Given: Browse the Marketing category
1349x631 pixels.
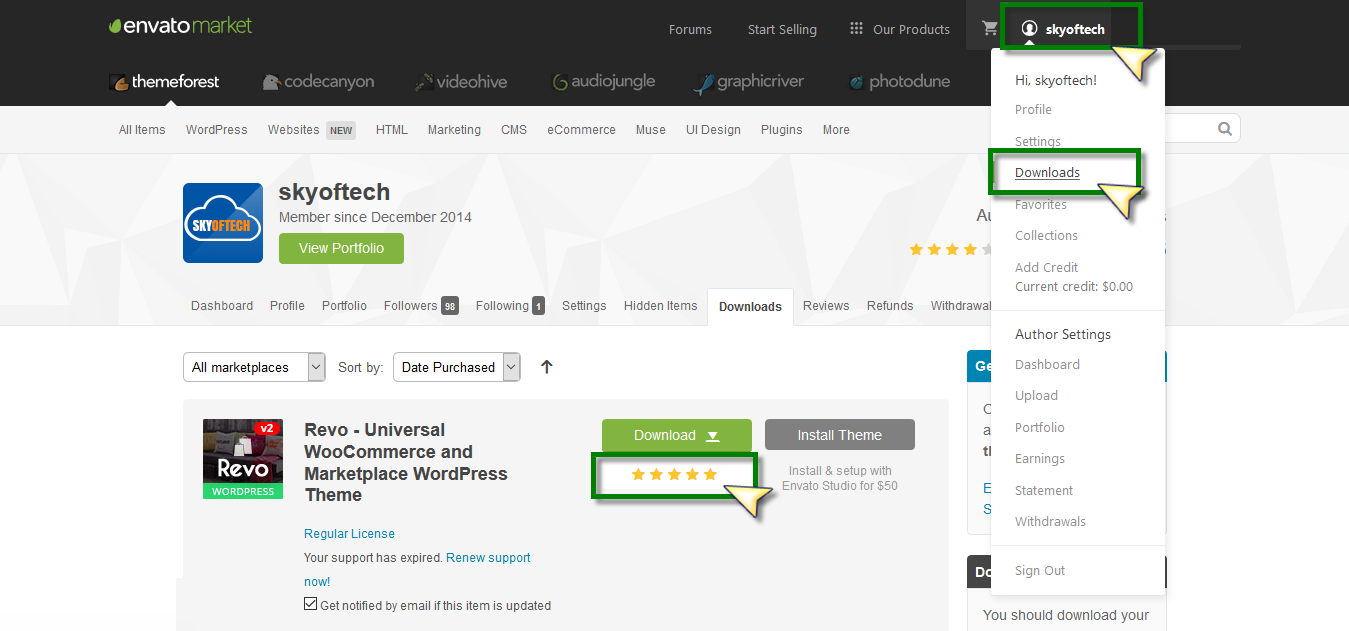Looking at the screenshot, I should tap(454, 130).
